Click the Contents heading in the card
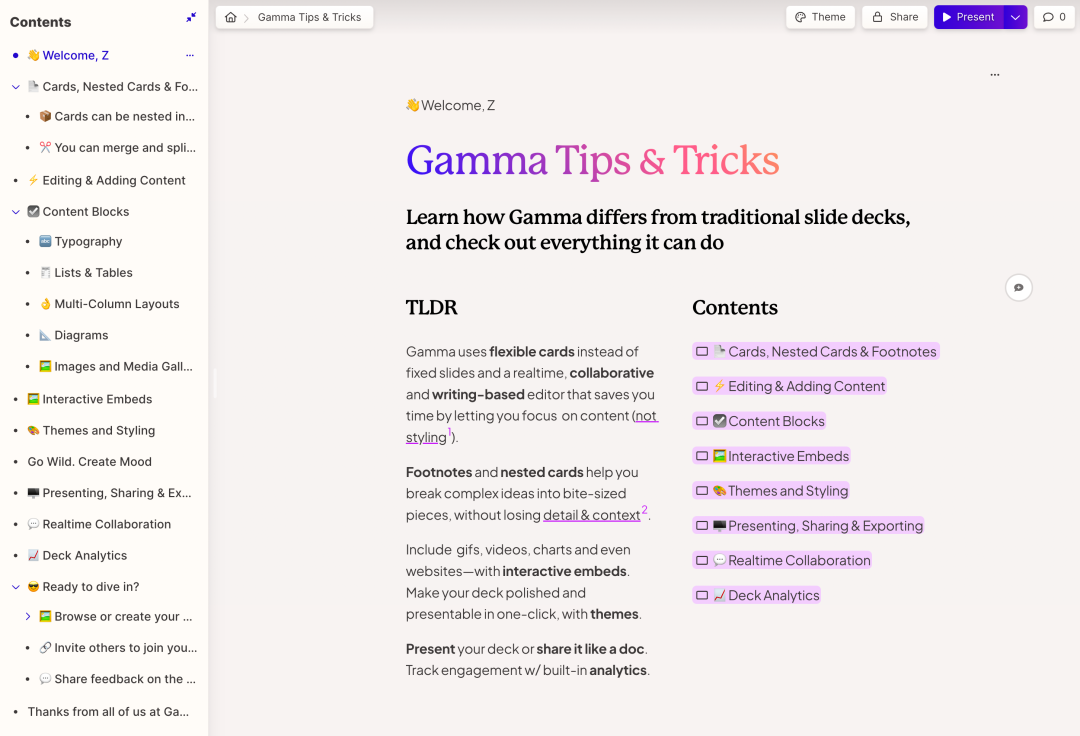Viewport: 1080px width, 736px height. coord(735,307)
